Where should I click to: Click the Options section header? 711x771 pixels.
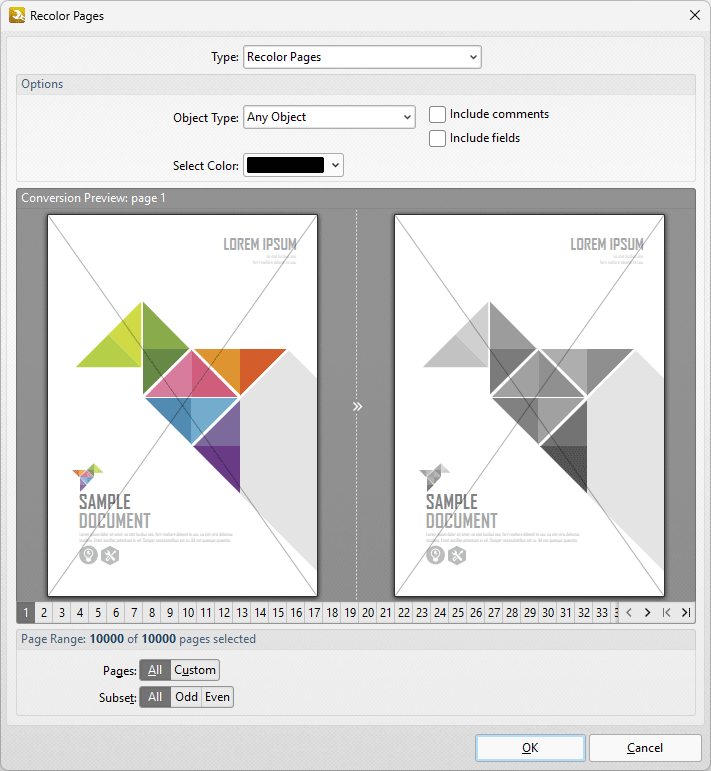click(356, 84)
